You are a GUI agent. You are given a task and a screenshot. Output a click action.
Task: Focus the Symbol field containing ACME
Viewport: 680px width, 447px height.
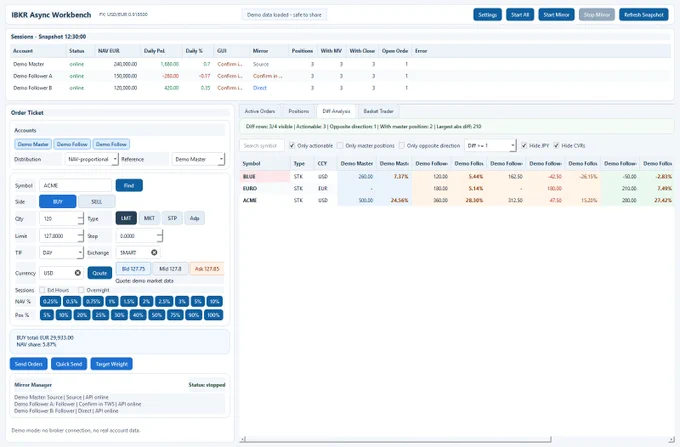pos(75,185)
